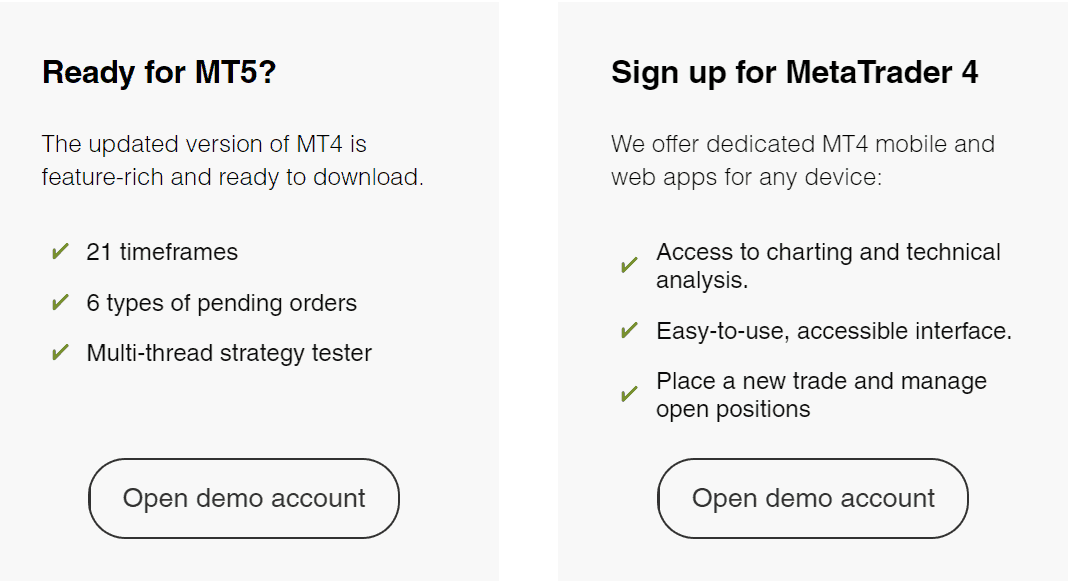Viewport: 1071px width, 583px height.
Task: Click the Place a new trade and manage text
Action: click(821, 381)
